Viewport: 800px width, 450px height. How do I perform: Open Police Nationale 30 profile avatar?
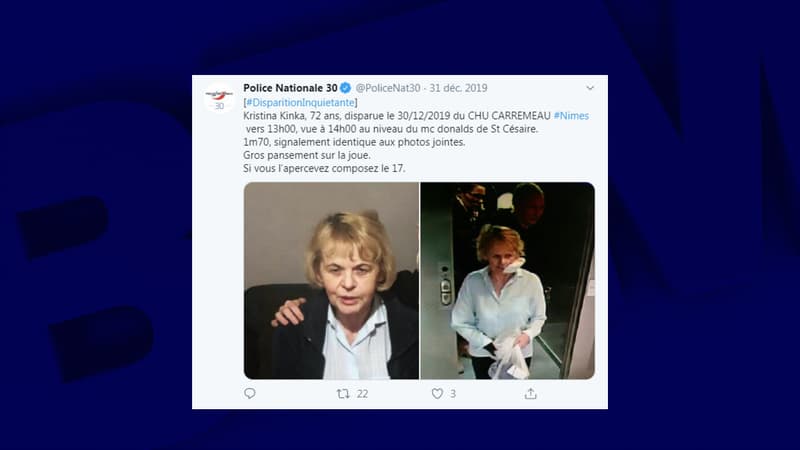click(219, 97)
